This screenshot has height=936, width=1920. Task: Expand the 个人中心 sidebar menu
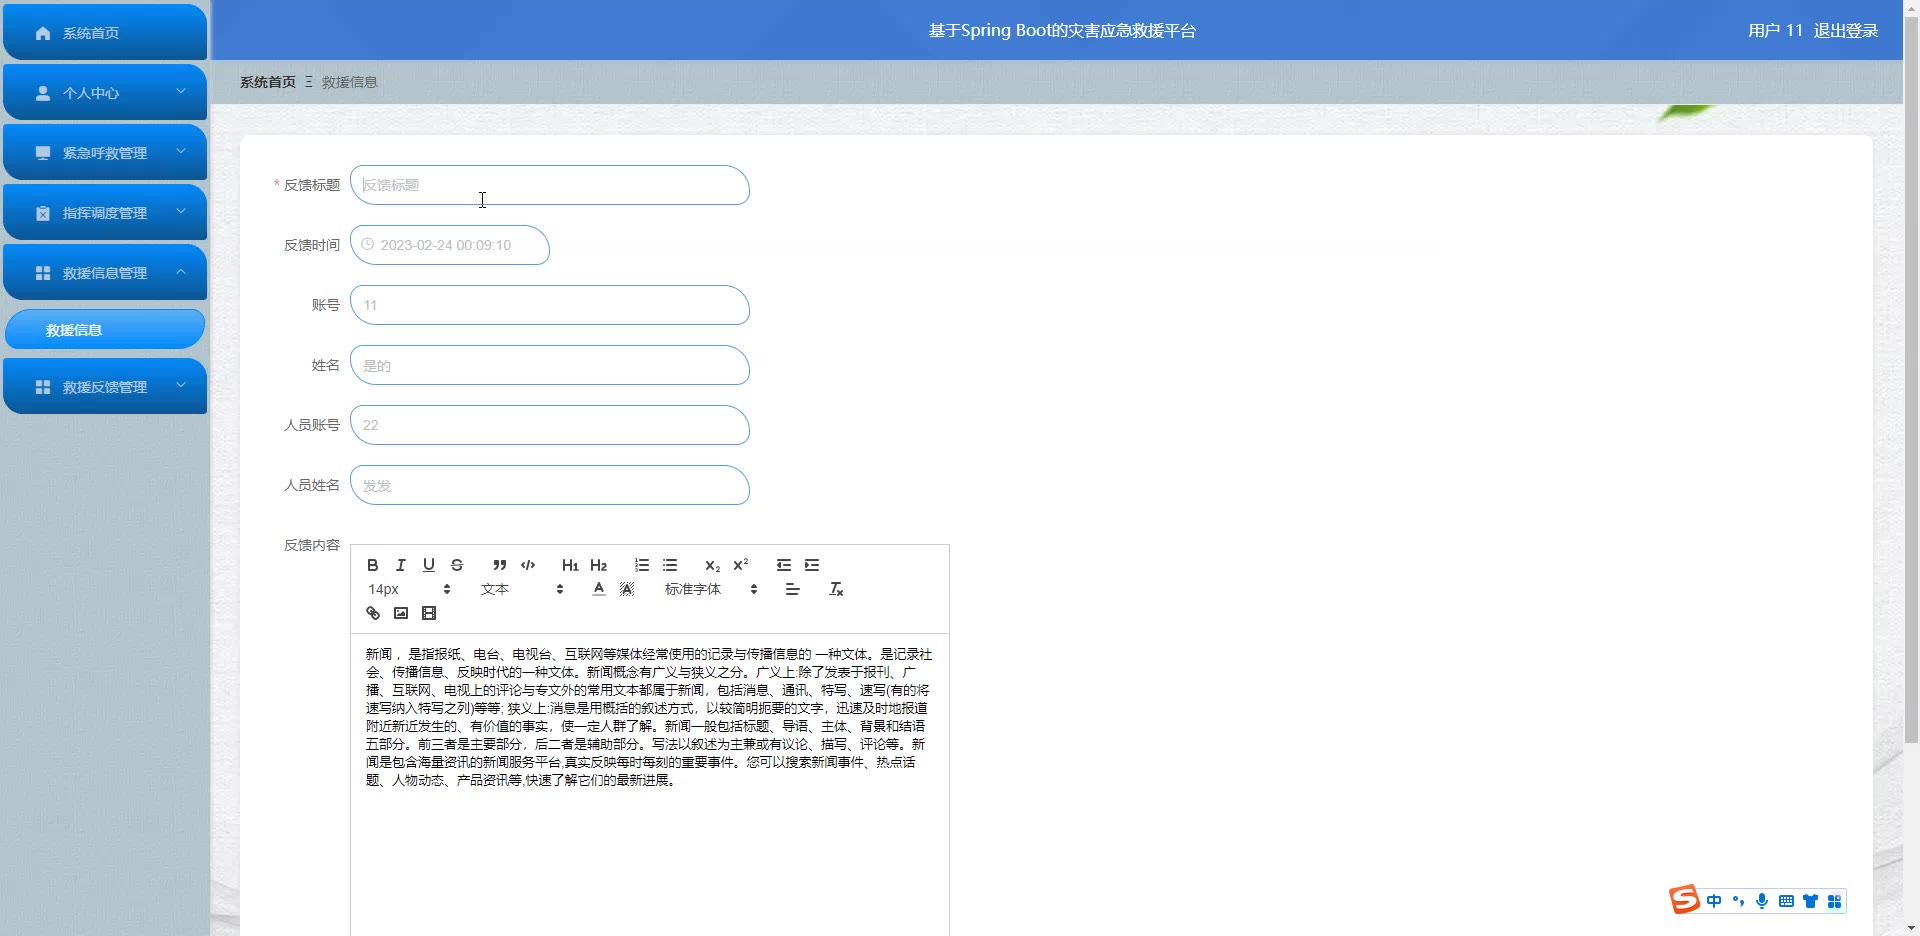click(x=105, y=92)
